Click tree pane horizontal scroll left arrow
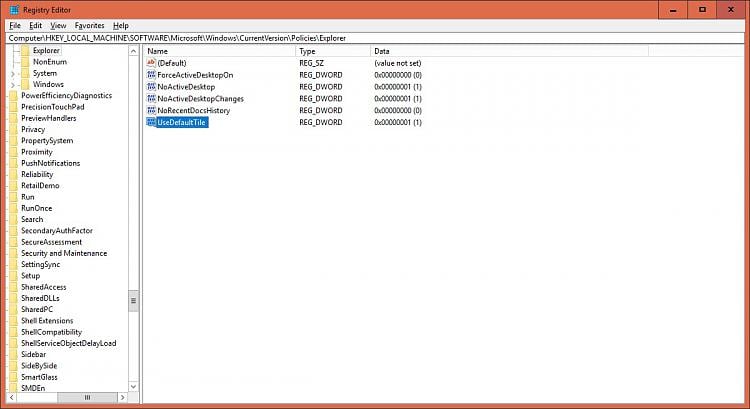Image resolution: width=750 pixels, height=409 pixels. [x=12, y=397]
